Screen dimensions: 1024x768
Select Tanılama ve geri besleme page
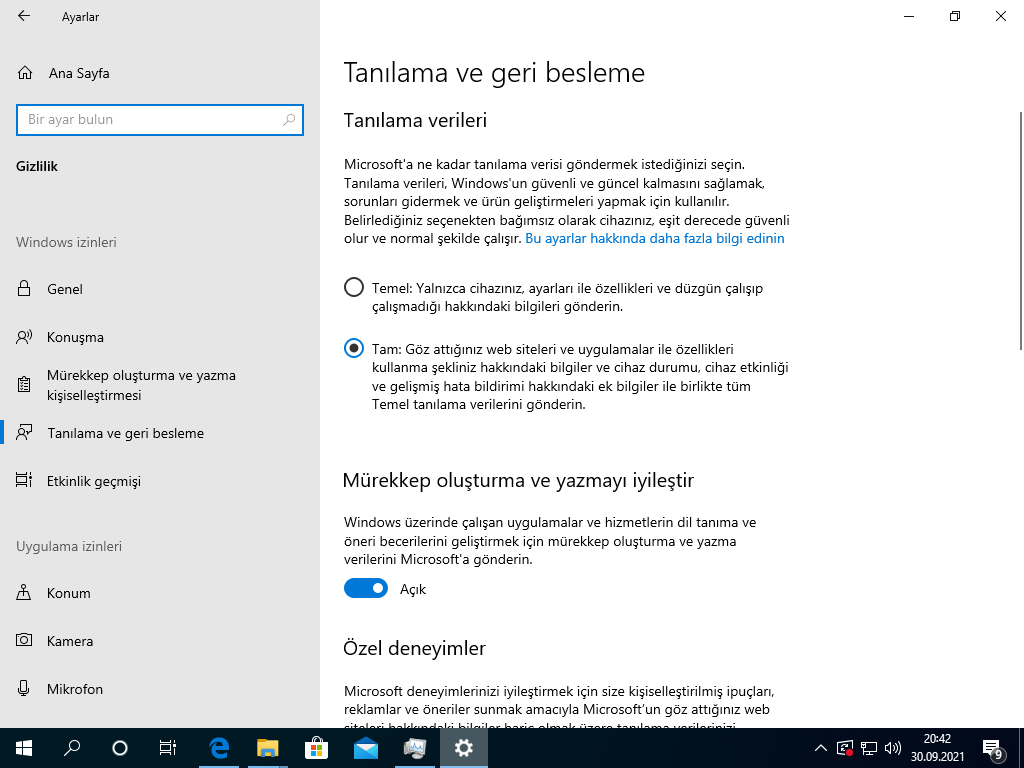click(x=160, y=433)
